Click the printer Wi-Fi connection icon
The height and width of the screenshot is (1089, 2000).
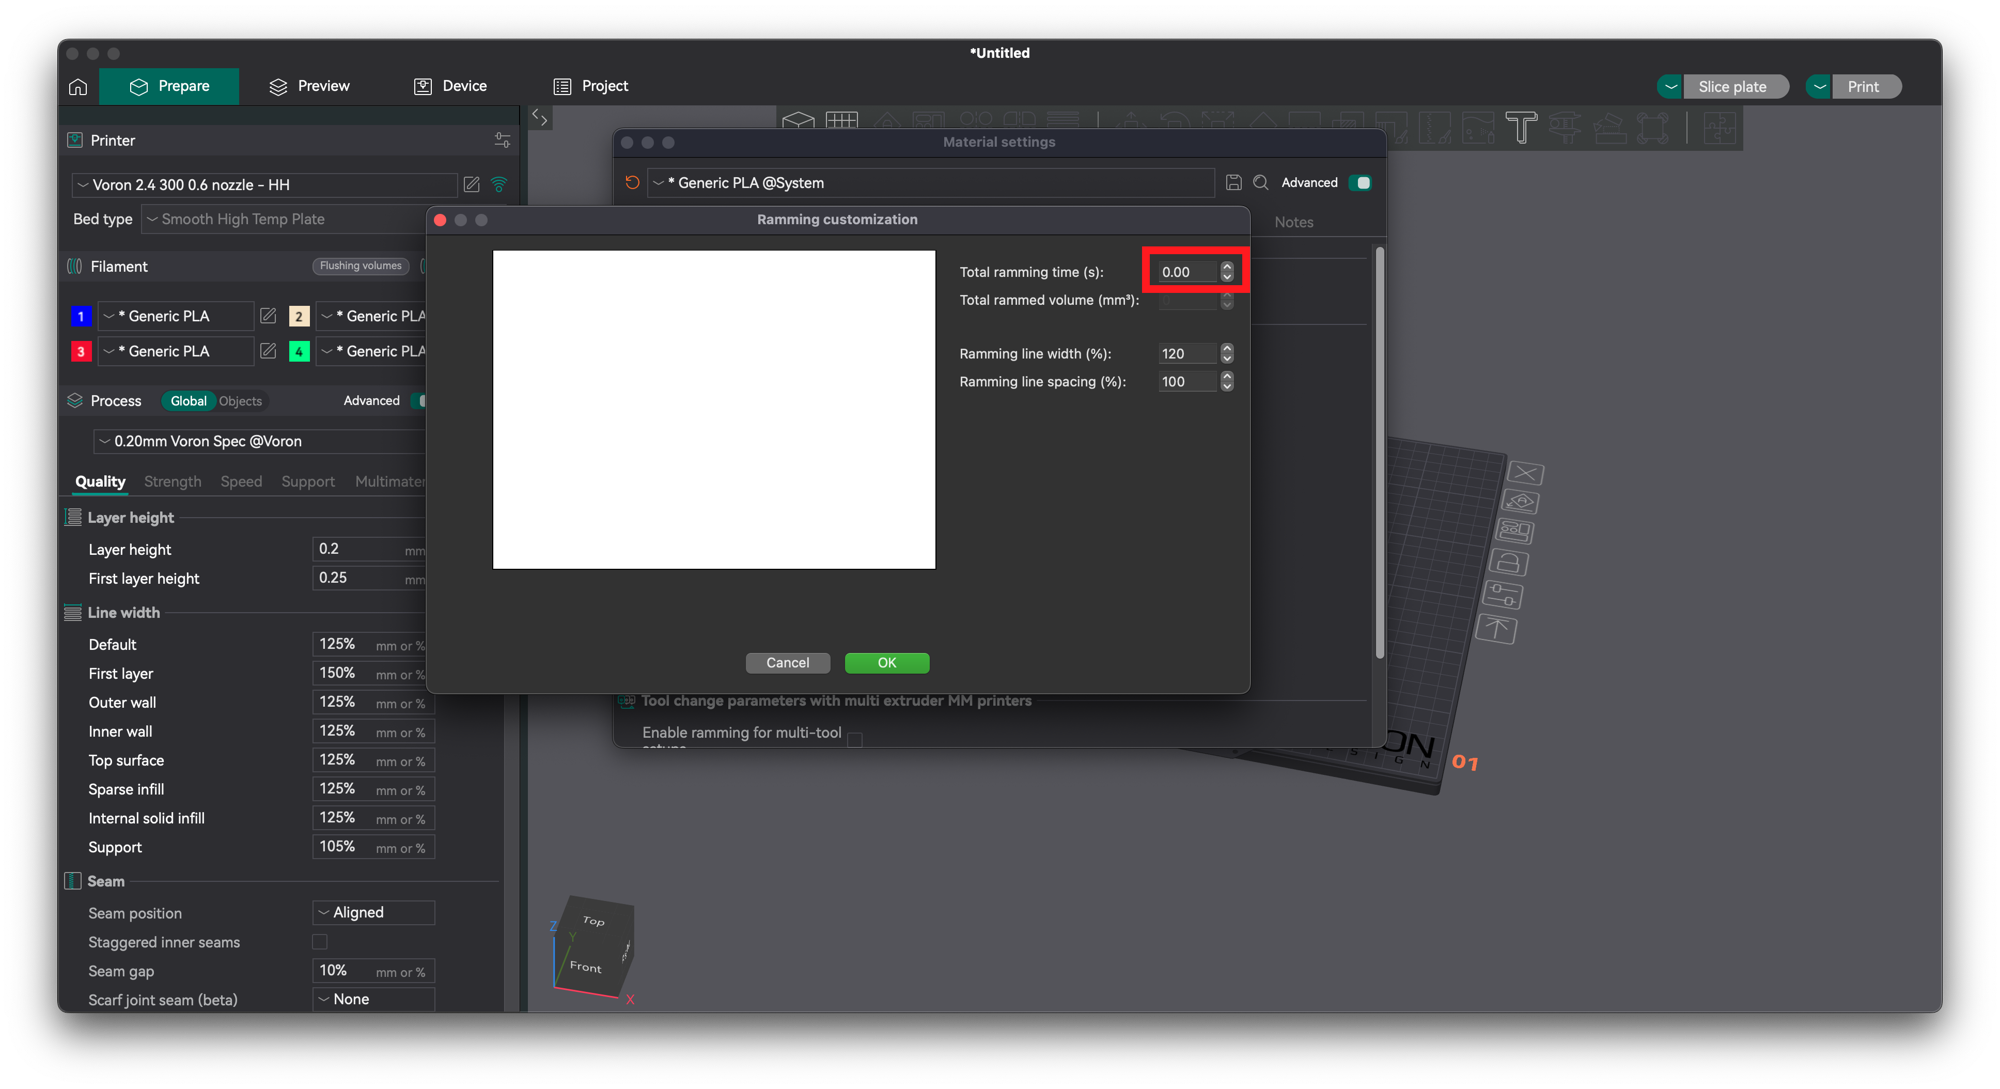coord(499,185)
